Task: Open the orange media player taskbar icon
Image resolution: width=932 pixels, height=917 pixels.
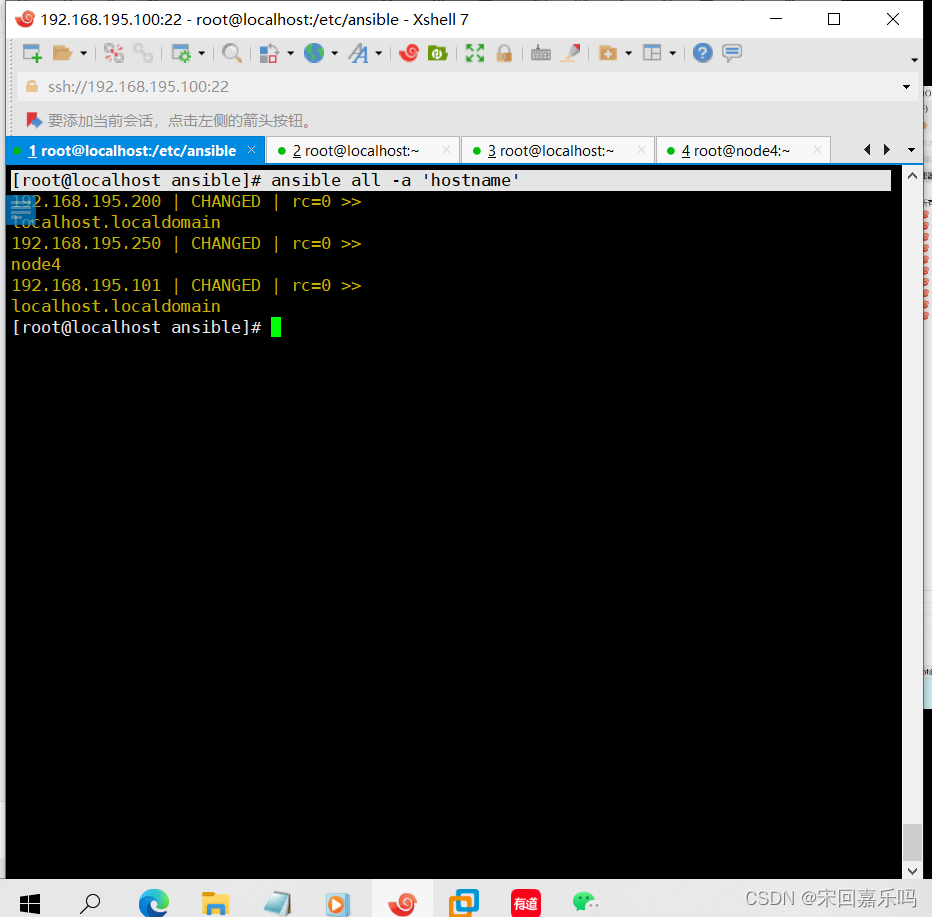Action: 338,904
